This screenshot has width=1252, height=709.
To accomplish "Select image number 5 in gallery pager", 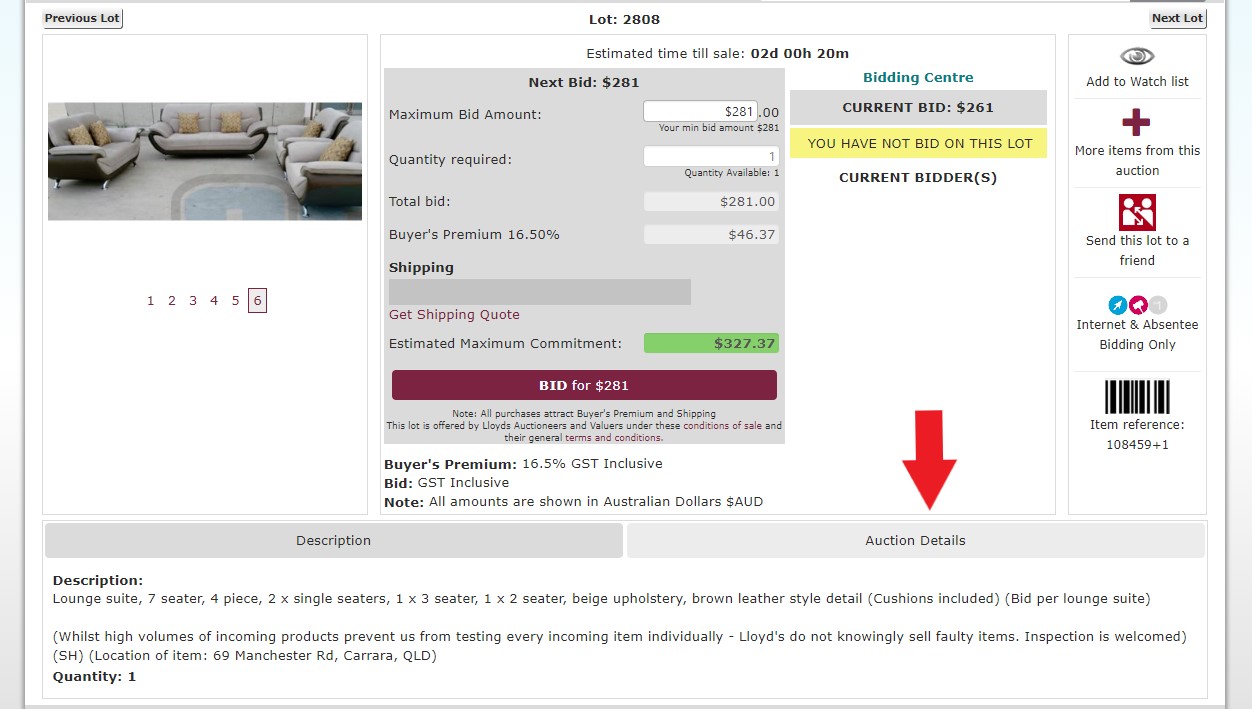I will click(236, 300).
